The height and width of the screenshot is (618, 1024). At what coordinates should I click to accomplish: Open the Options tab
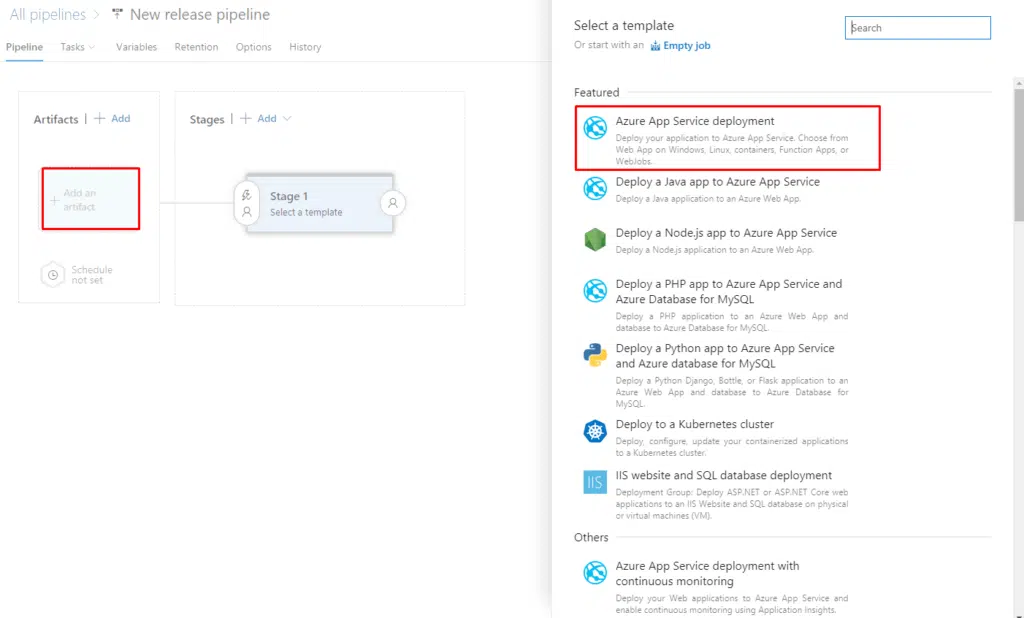(x=253, y=47)
